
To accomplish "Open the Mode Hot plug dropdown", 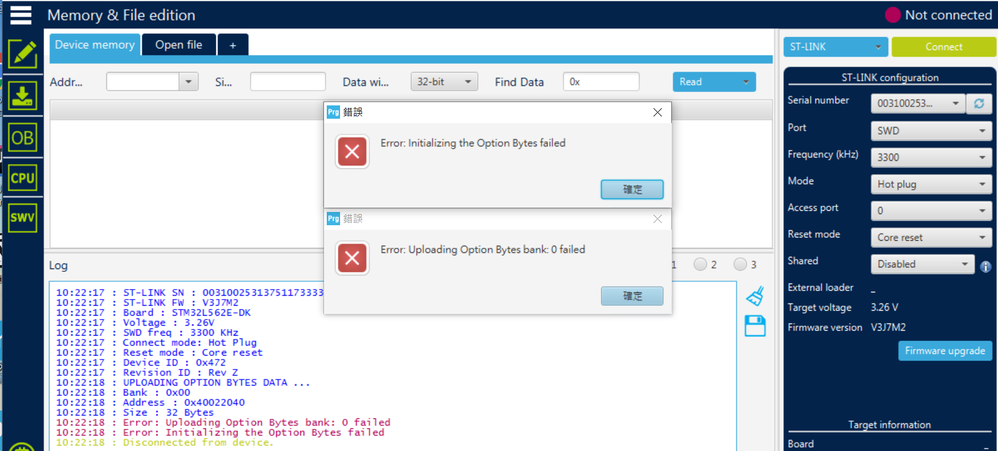I will pos(931,184).
